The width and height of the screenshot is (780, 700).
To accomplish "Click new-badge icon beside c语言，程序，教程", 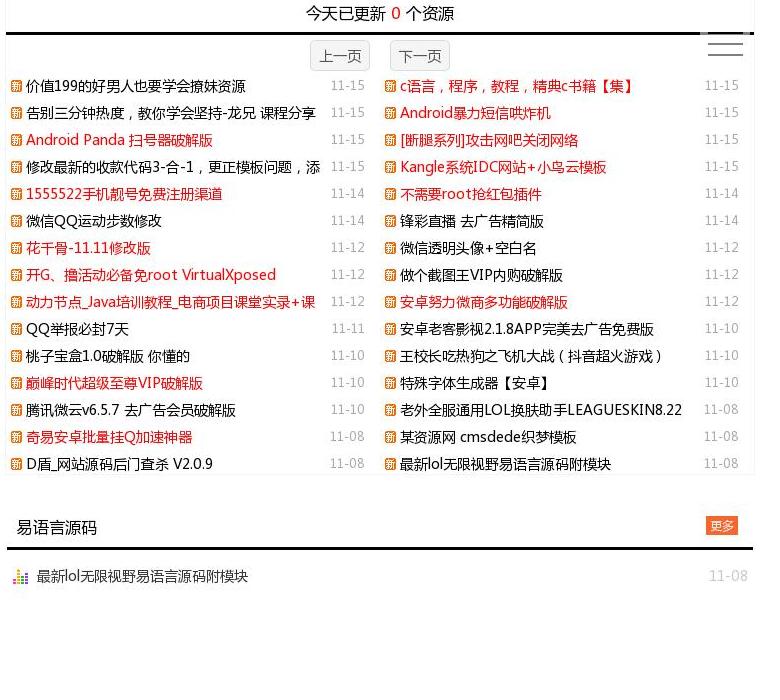I will point(390,87).
